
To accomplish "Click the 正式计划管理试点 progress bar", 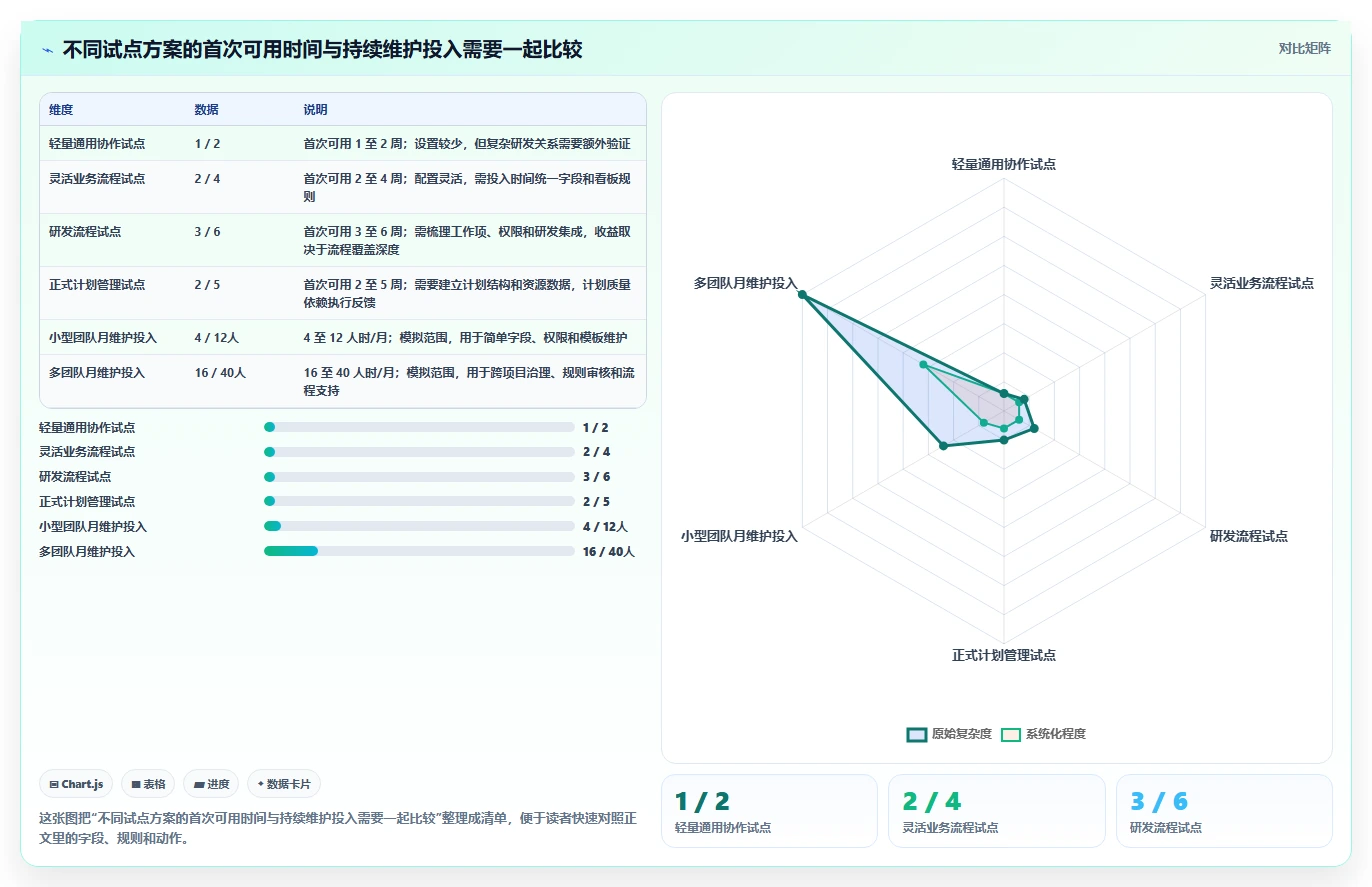I will [419, 502].
